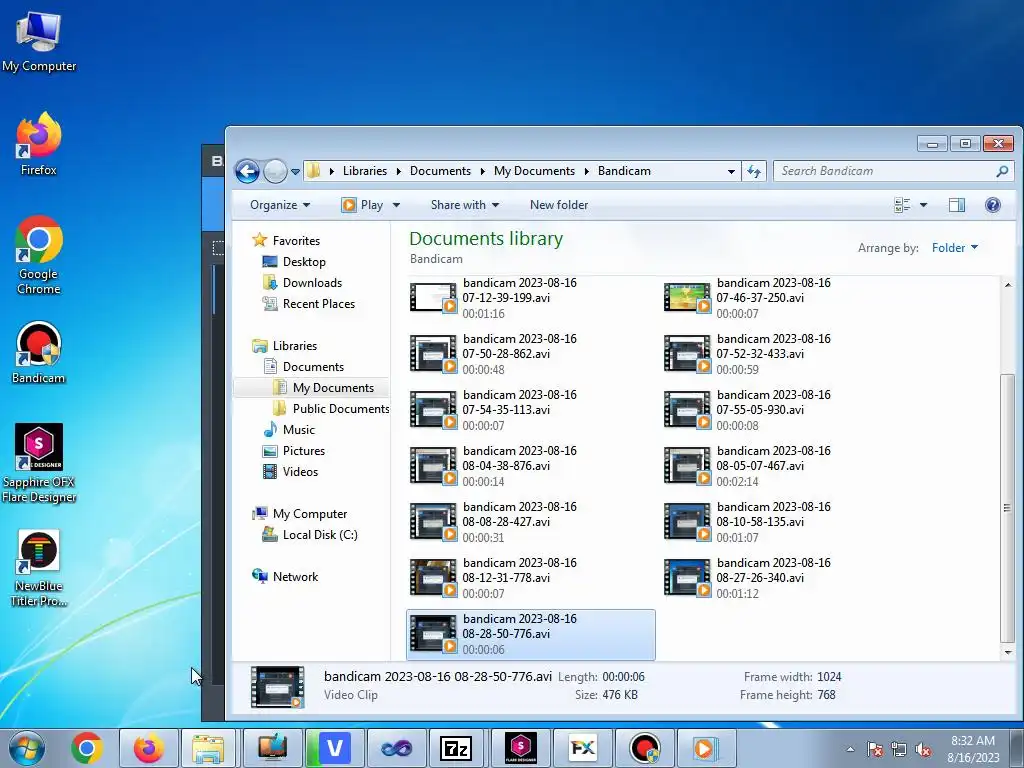Expand breadcrumb arrow after My Documents
The width and height of the screenshot is (1024, 768).
click(586, 171)
